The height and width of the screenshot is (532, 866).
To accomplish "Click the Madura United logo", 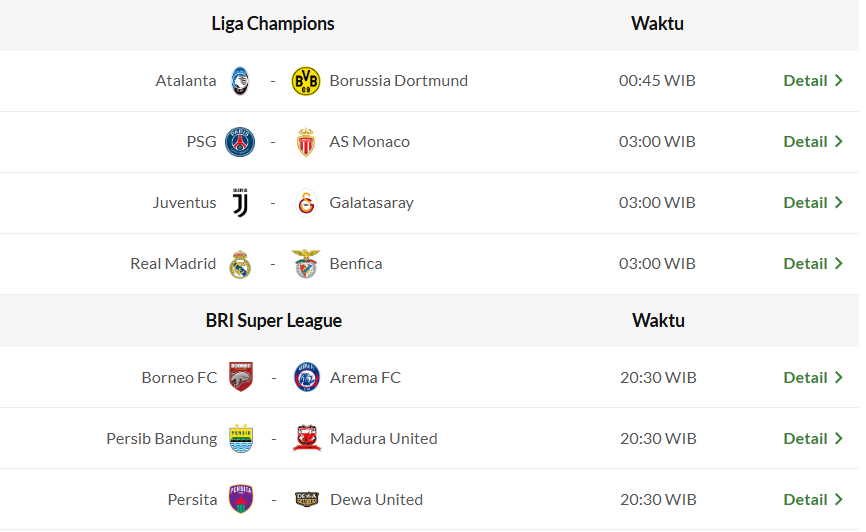I will pyautogui.click(x=306, y=439).
